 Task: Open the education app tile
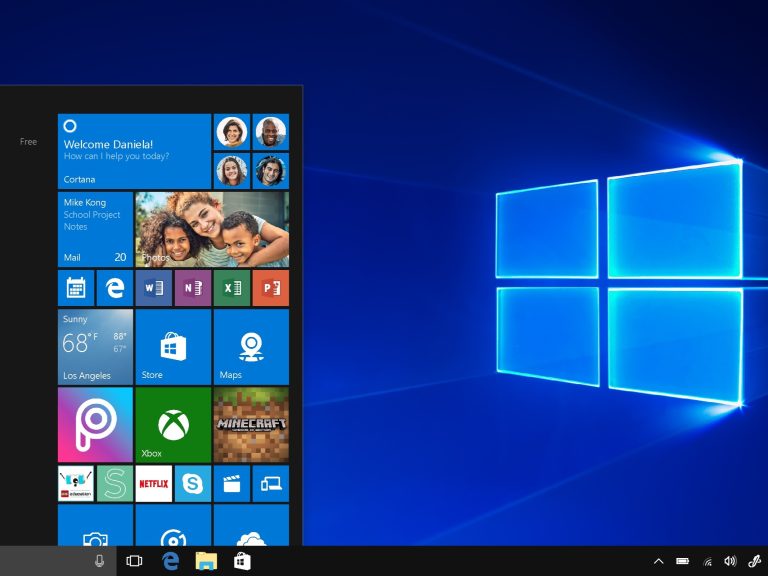[76, 483]
